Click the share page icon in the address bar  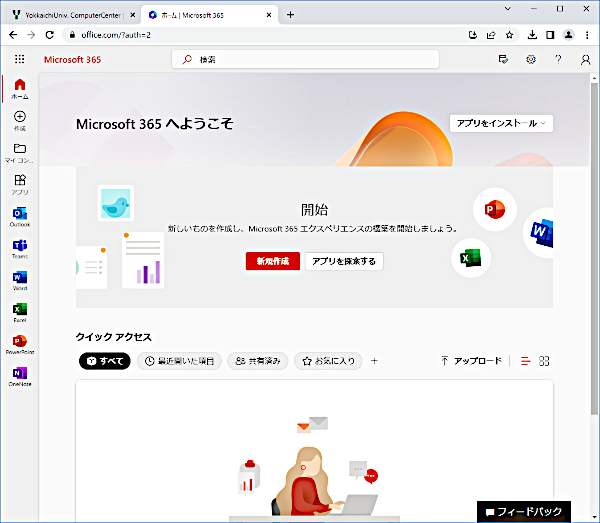(x=491, y=35)
